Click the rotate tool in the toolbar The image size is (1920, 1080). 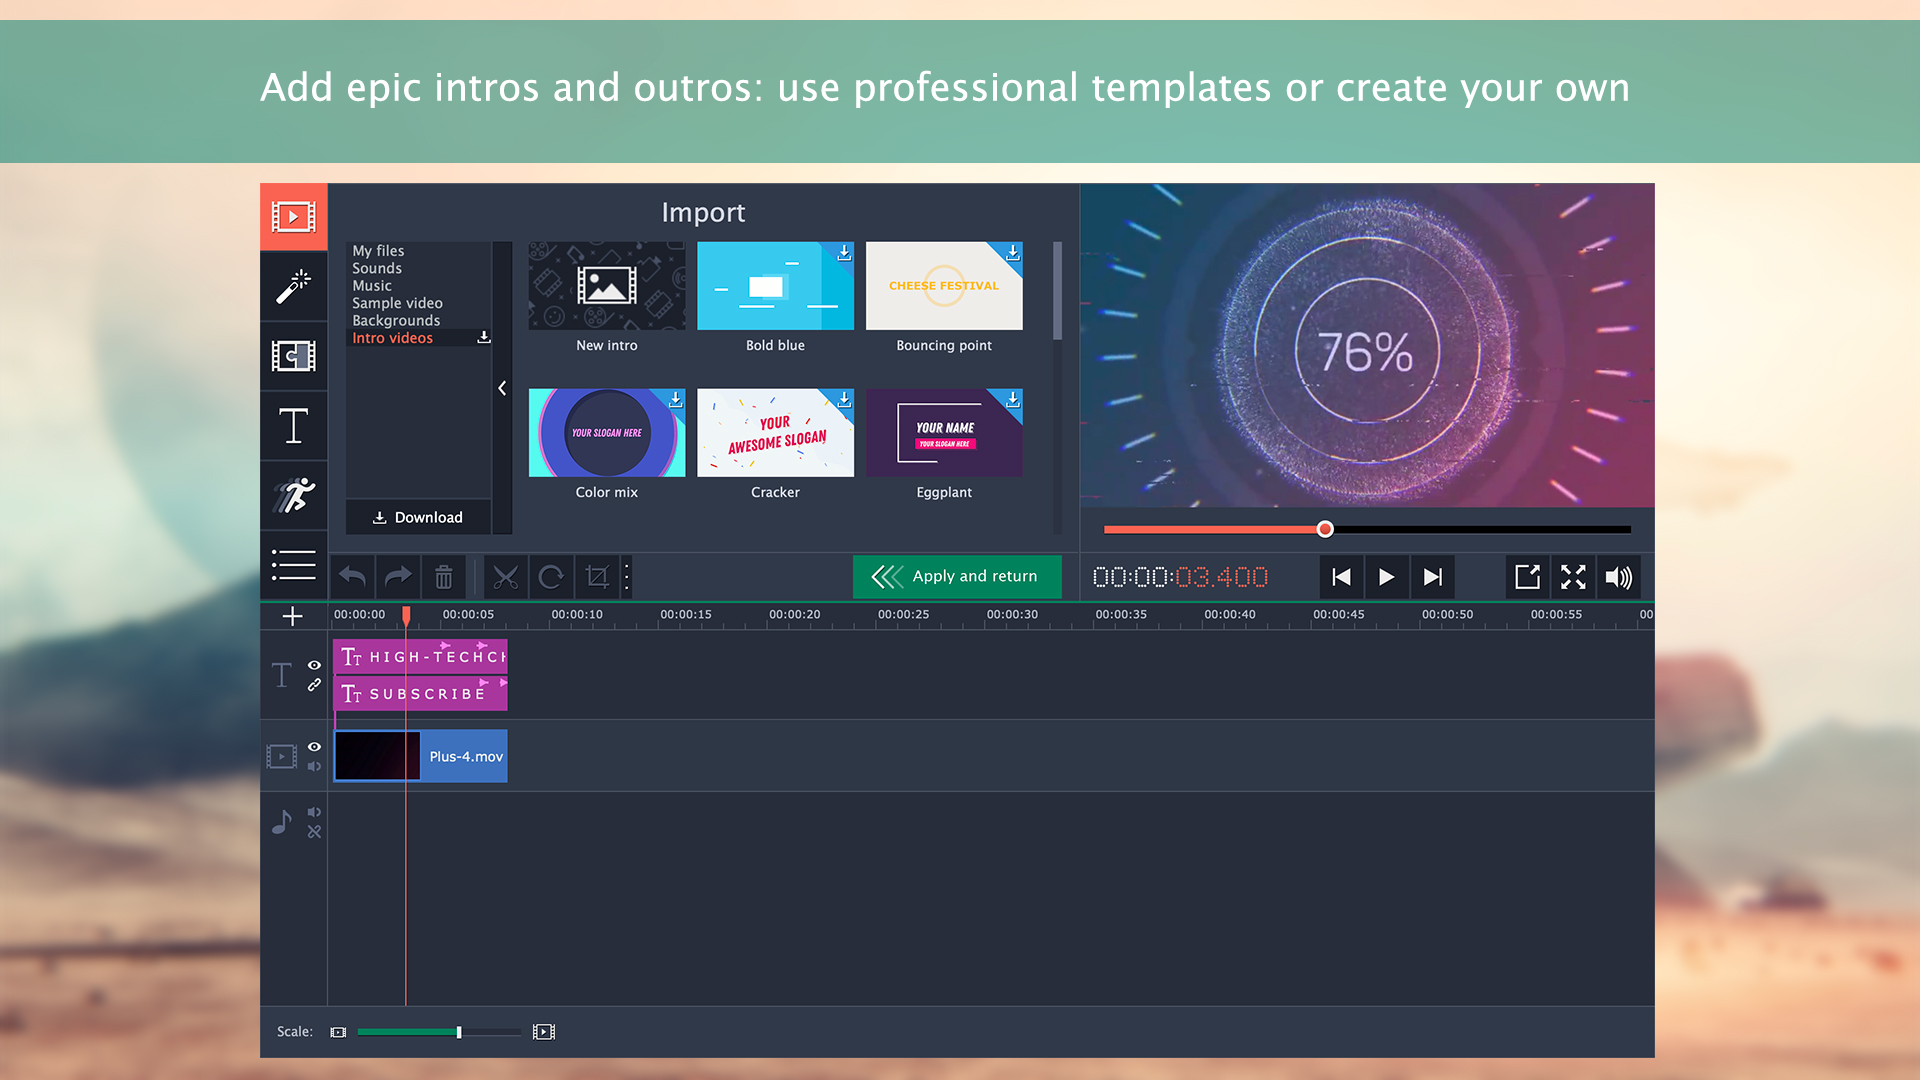[x=551, y=577]
